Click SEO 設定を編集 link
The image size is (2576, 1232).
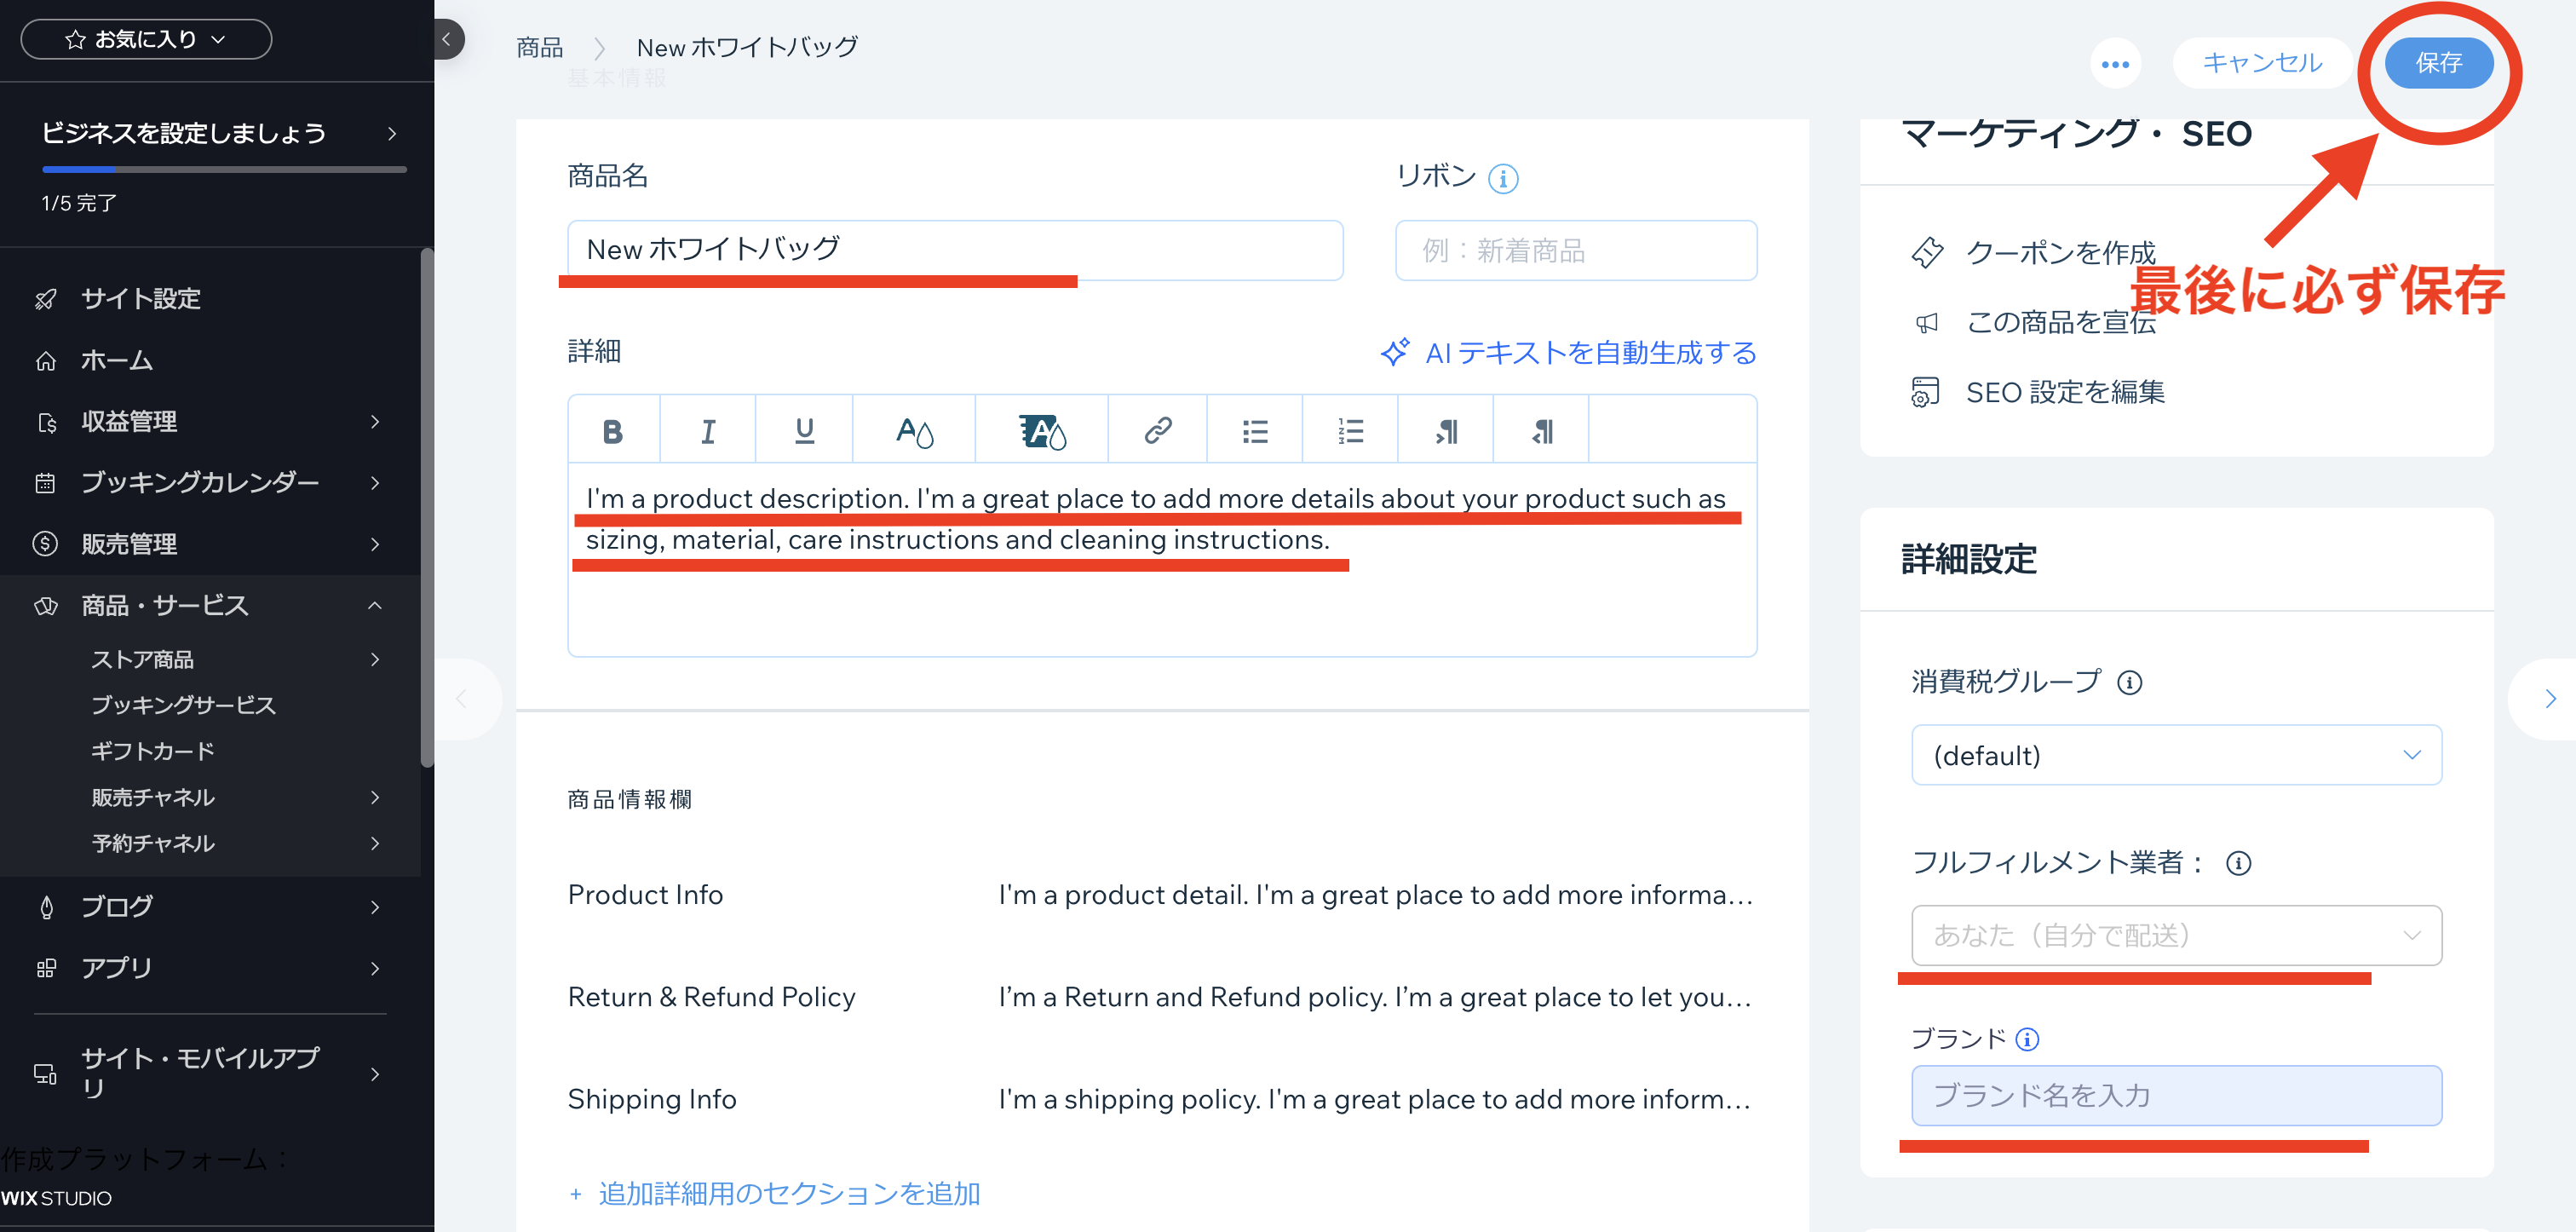click(2065, 392)
